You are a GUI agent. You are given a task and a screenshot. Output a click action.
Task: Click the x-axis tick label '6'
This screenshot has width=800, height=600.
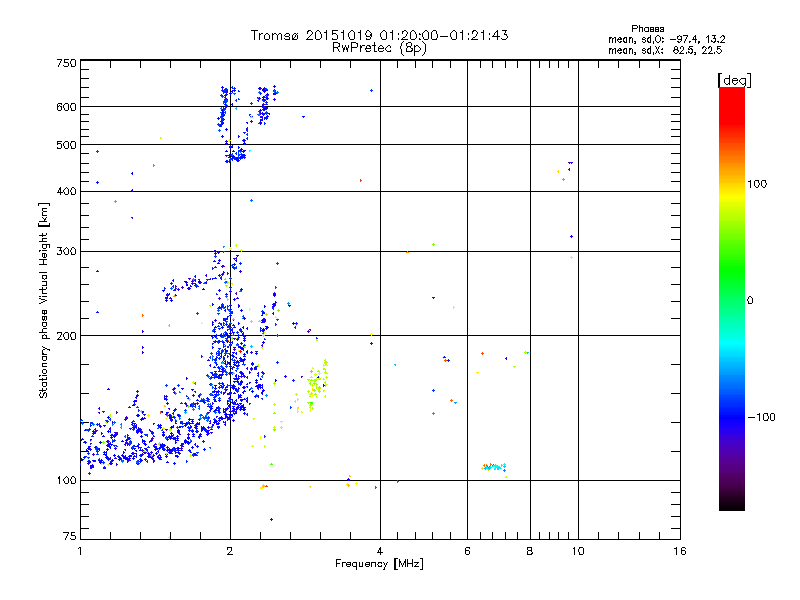[467, 551]
